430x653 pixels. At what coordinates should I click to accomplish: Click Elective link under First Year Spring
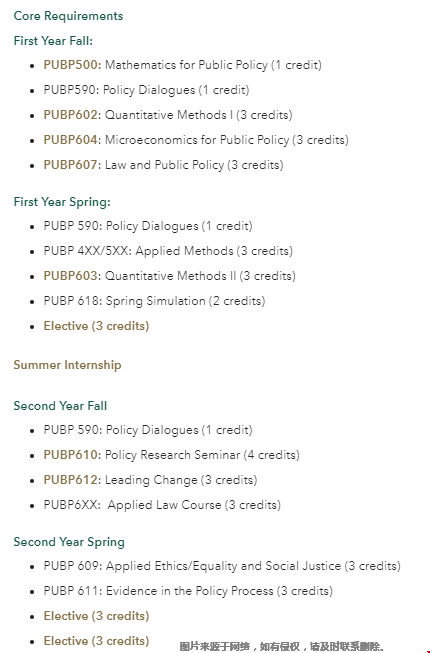point(96,326)
